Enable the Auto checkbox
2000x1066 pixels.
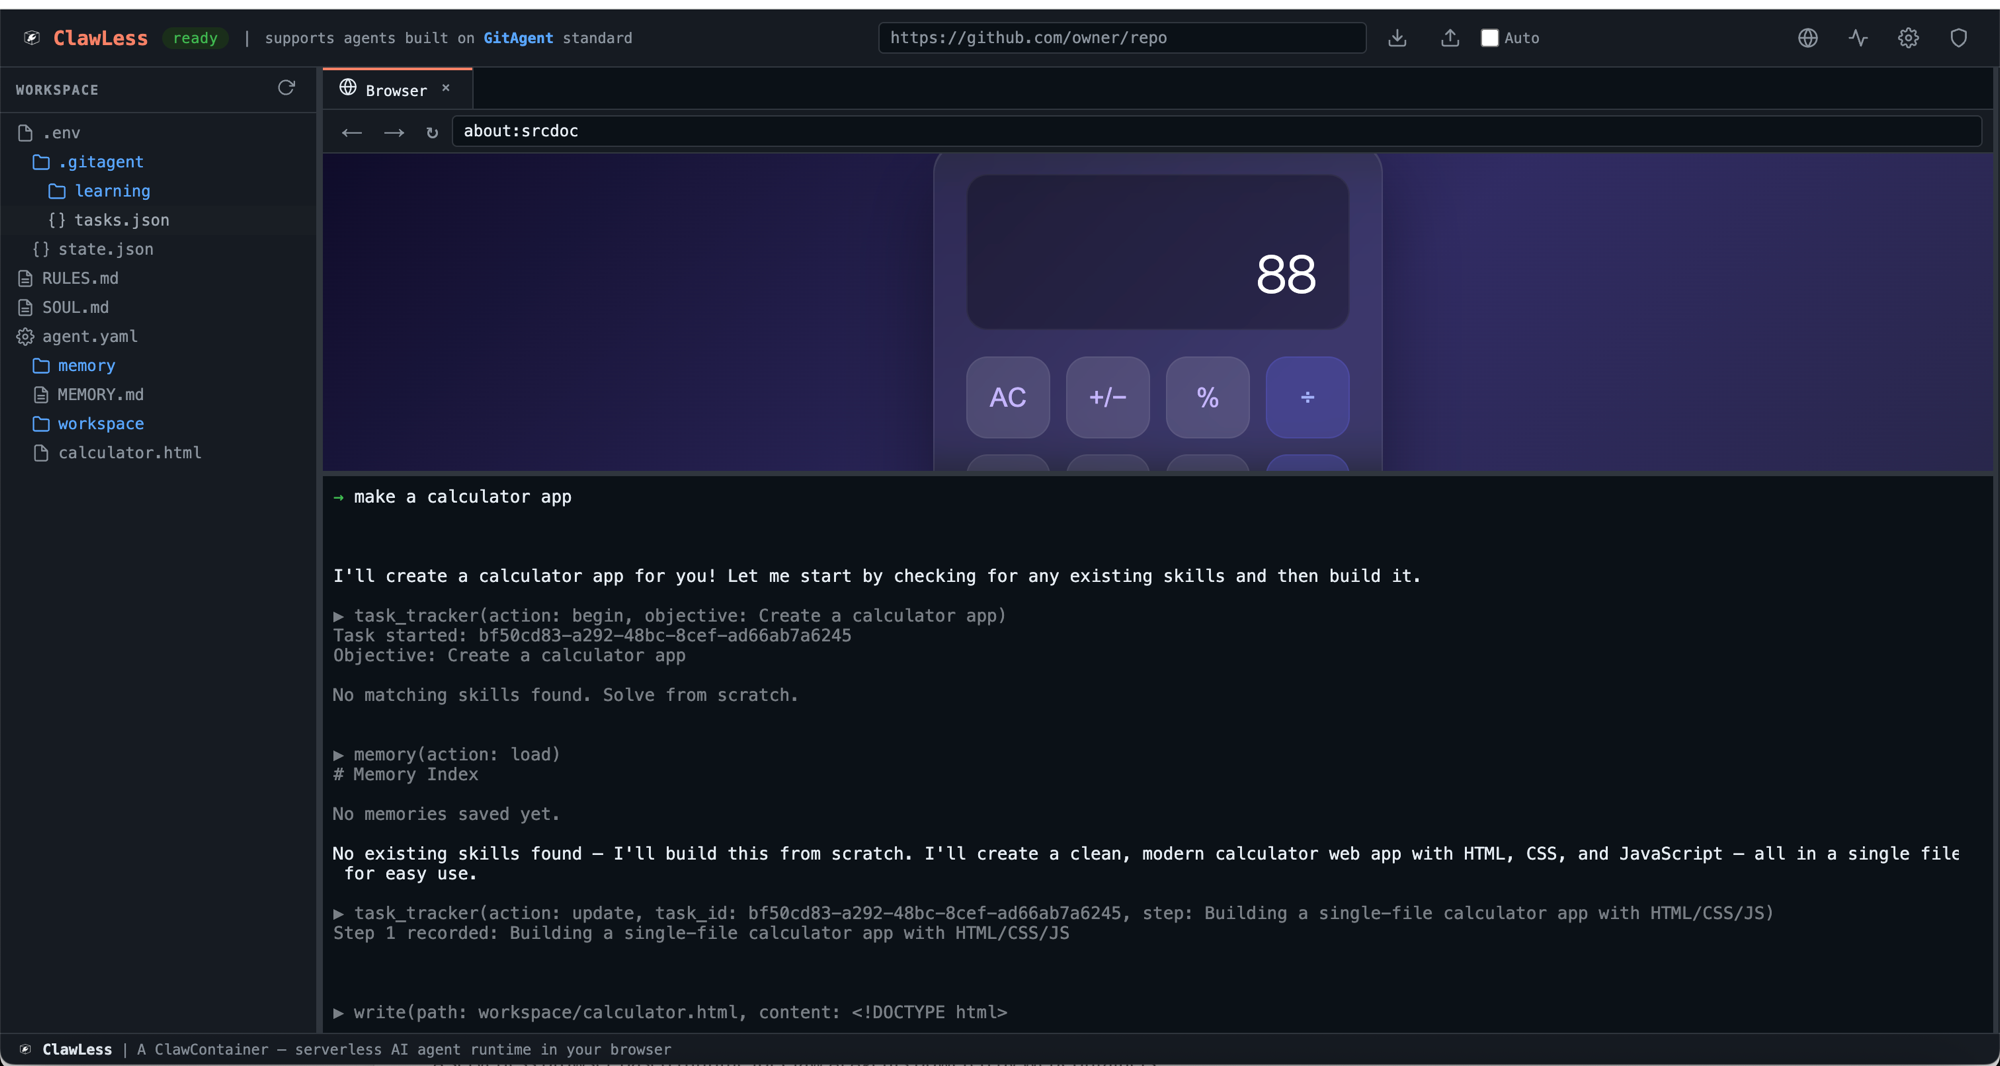[x=1489, y=38]
